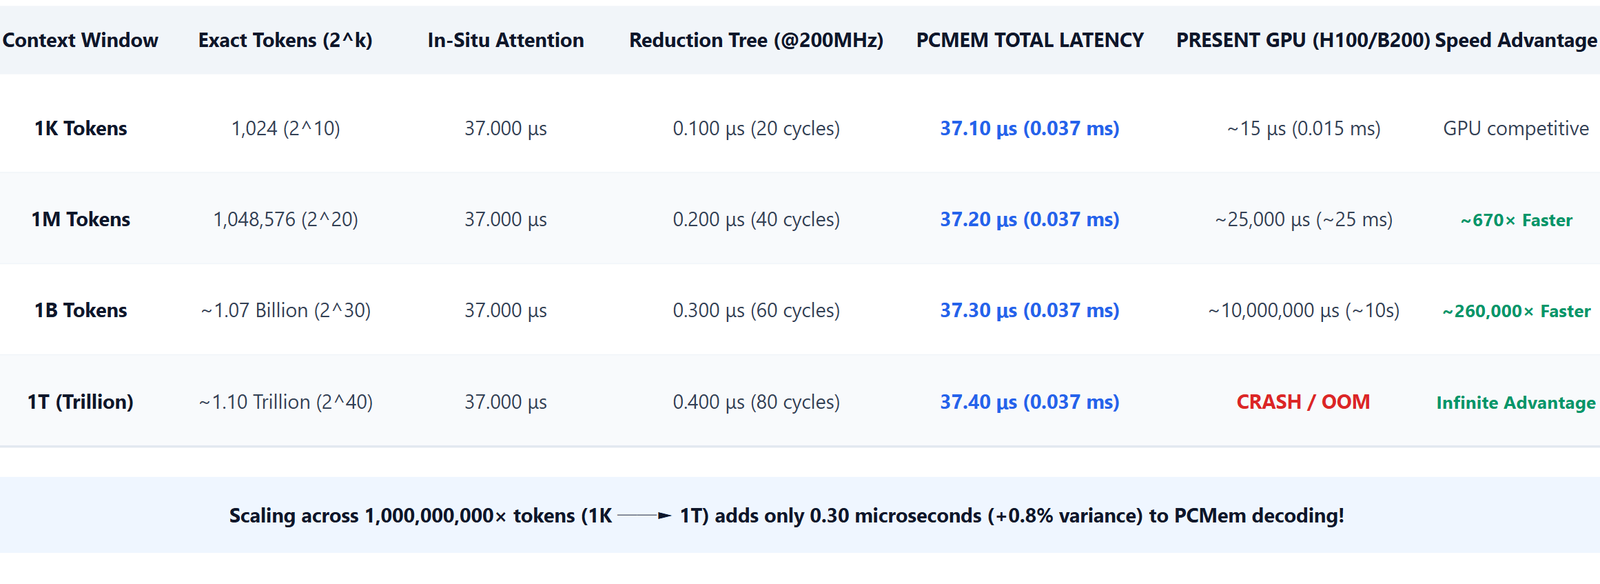Image resolution: width=1600 pixels, height=584 pixels.
Task: Click the green ~670× Faster text
Action: (1516, 220)
